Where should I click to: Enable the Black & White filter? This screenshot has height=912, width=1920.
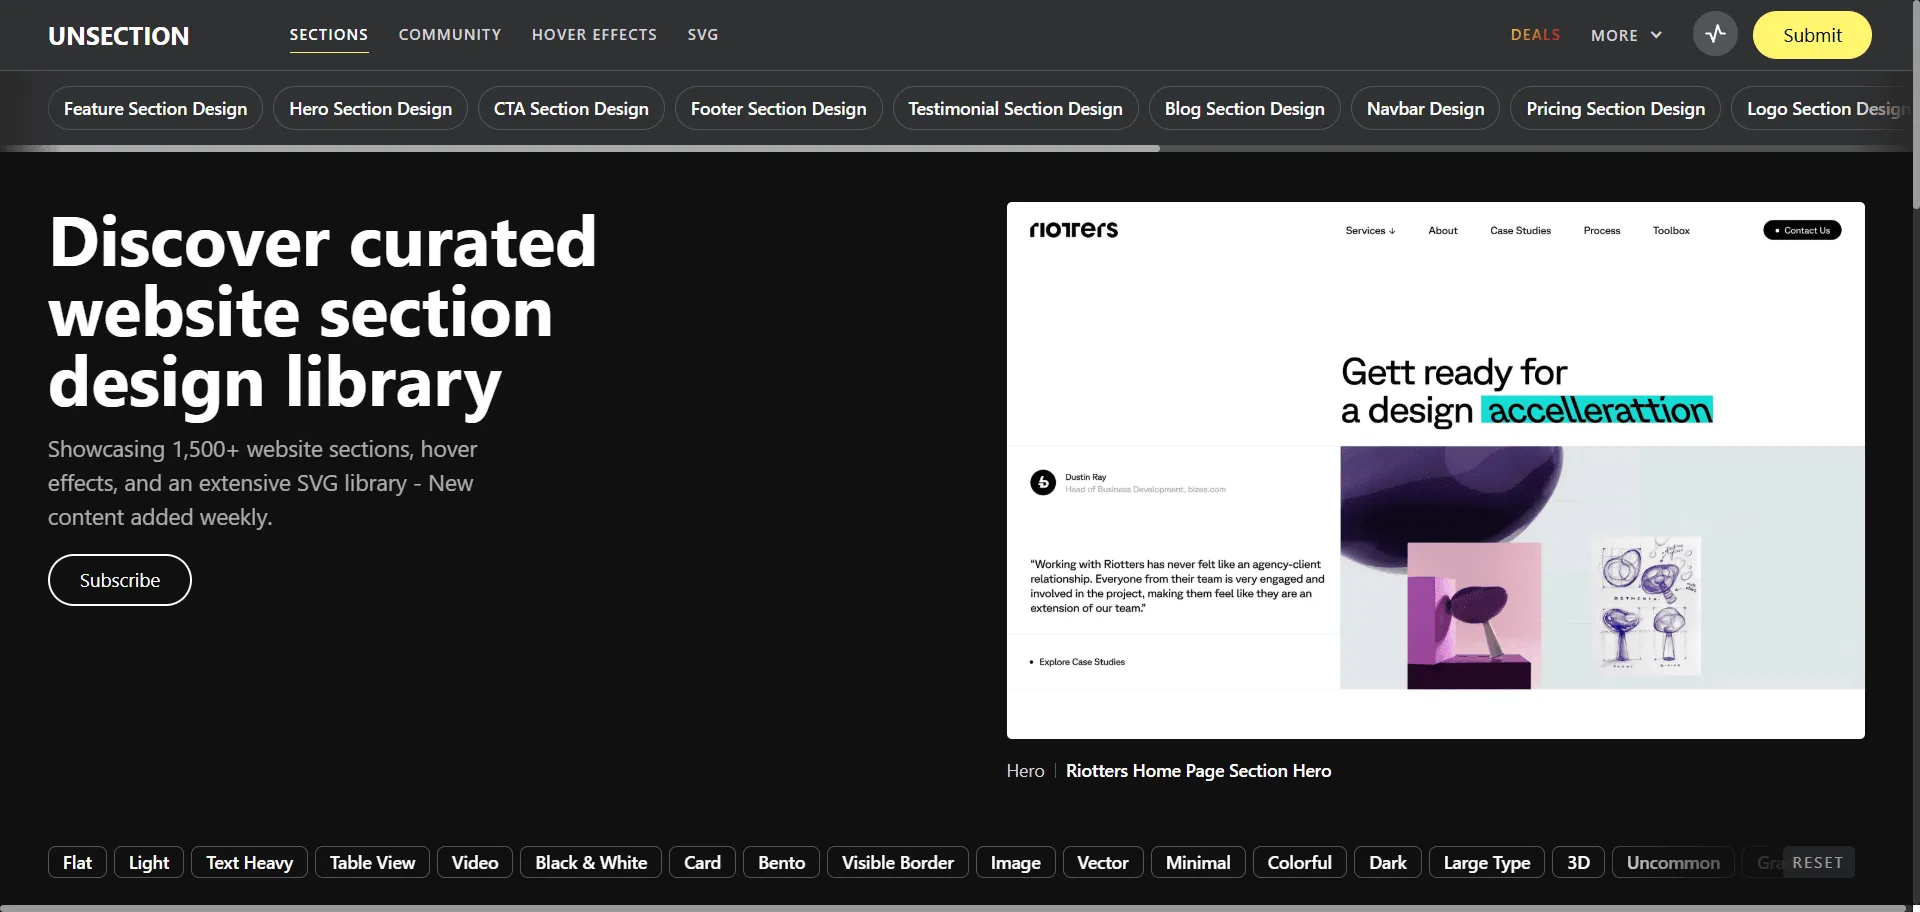click(590, 862)
